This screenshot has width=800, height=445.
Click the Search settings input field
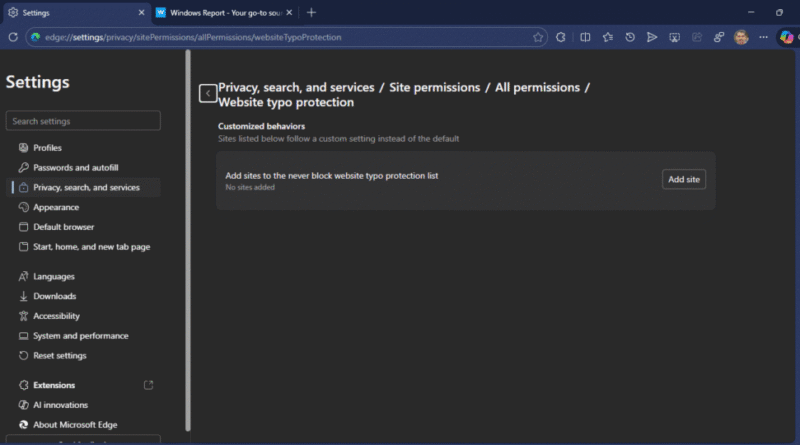click(x=83, y=121)
